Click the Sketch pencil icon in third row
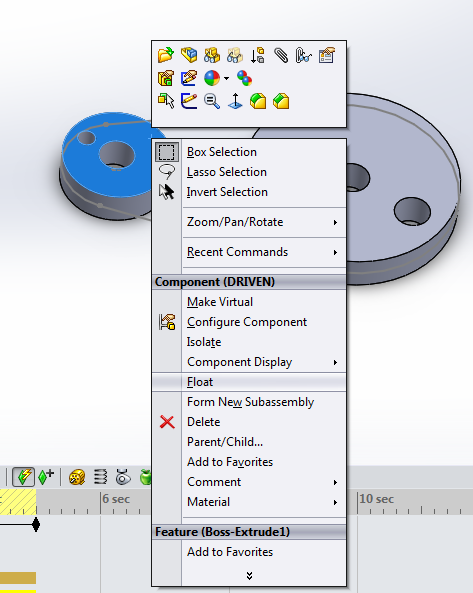 coord(189,101)
